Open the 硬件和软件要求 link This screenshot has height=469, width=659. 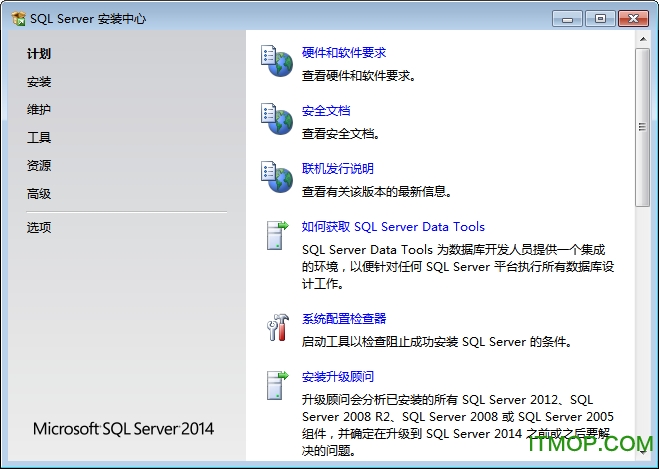pyautogui.click(x=344, y=53)
